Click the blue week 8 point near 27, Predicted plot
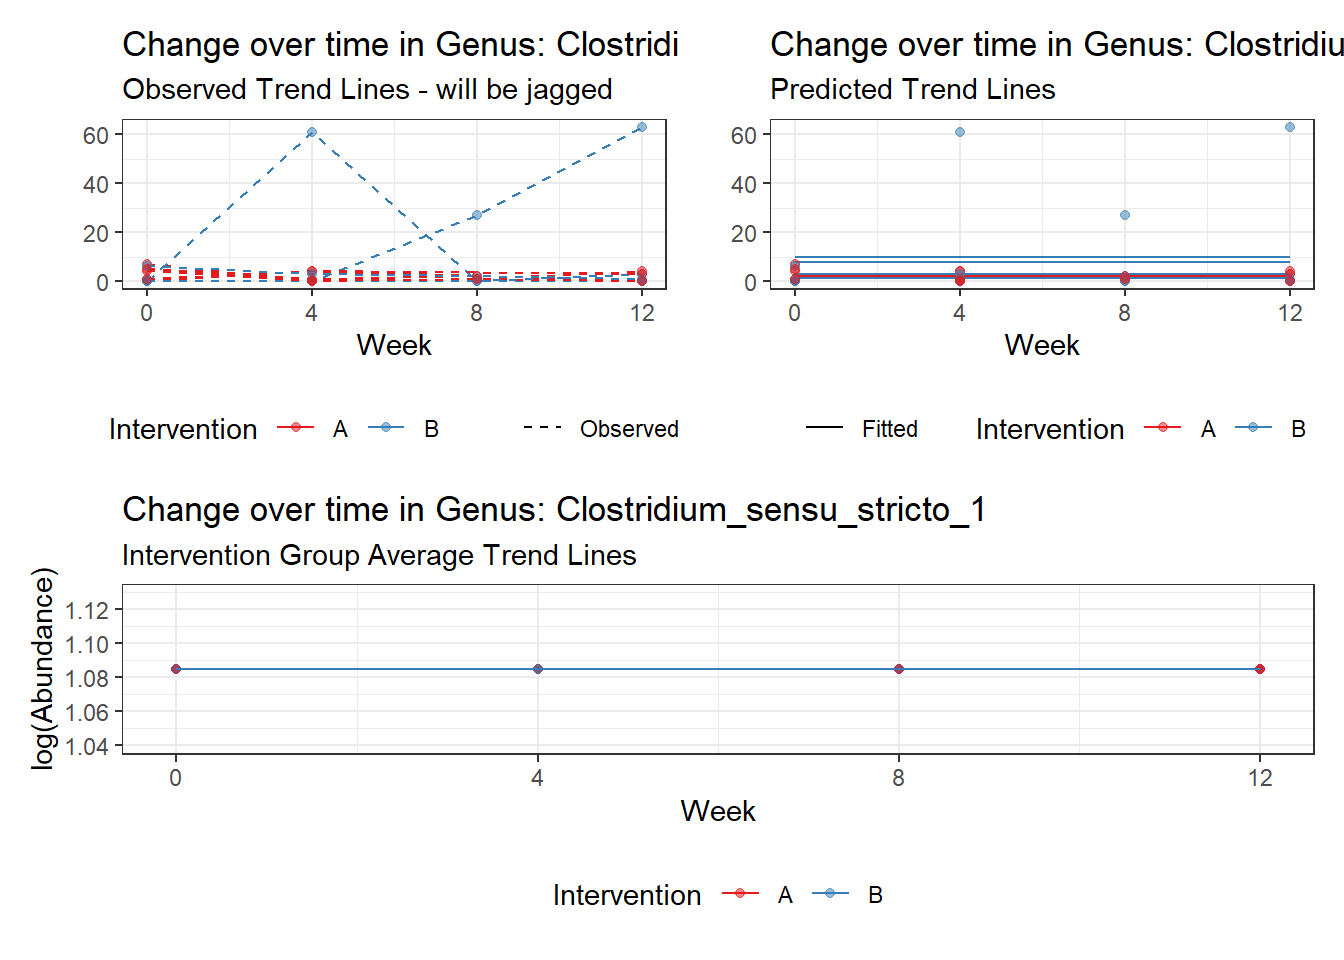Screen dimensions: 1344x960 pos(1125,215)
